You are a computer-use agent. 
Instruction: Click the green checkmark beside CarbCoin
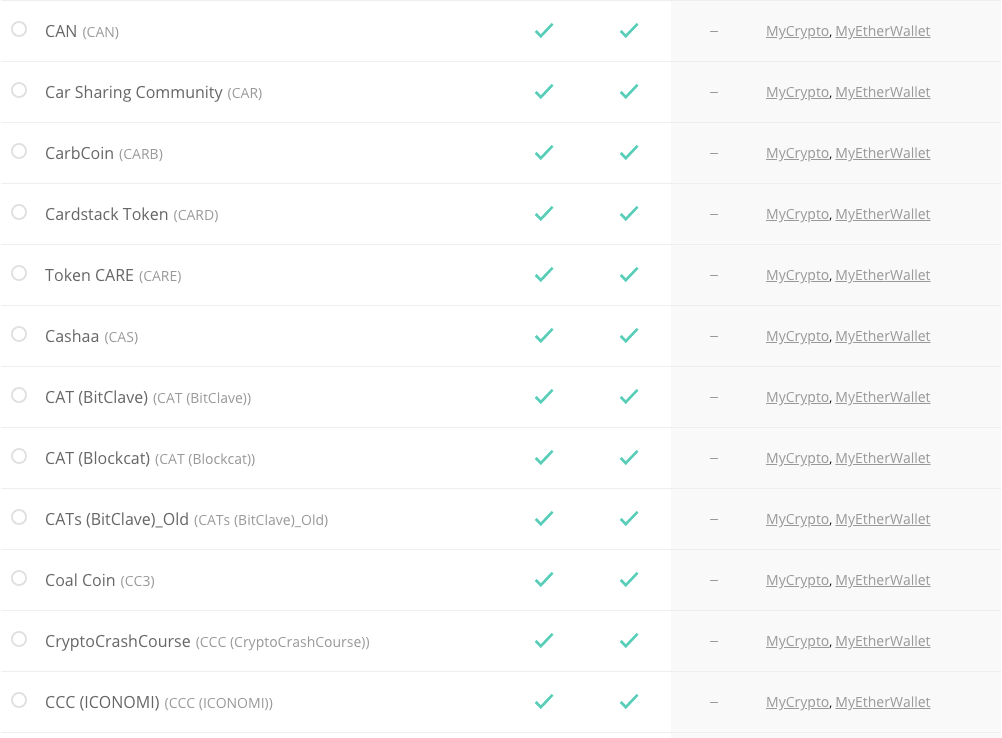point(544,152)
